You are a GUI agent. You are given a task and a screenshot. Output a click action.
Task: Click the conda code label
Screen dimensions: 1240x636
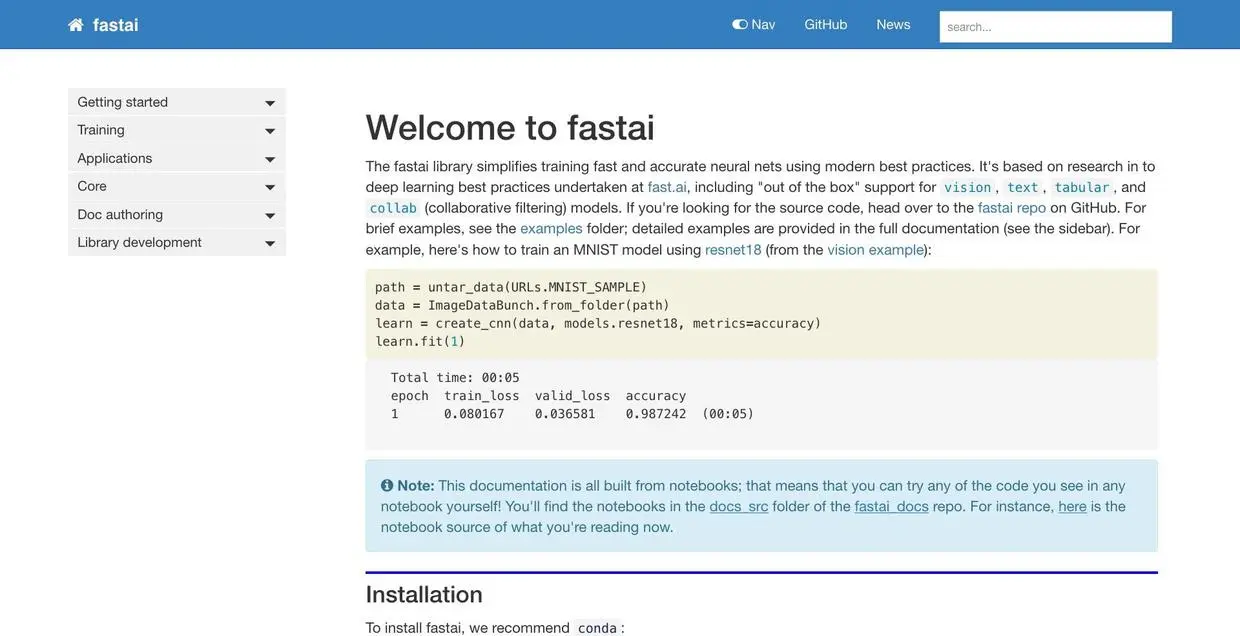click(597, 628)
